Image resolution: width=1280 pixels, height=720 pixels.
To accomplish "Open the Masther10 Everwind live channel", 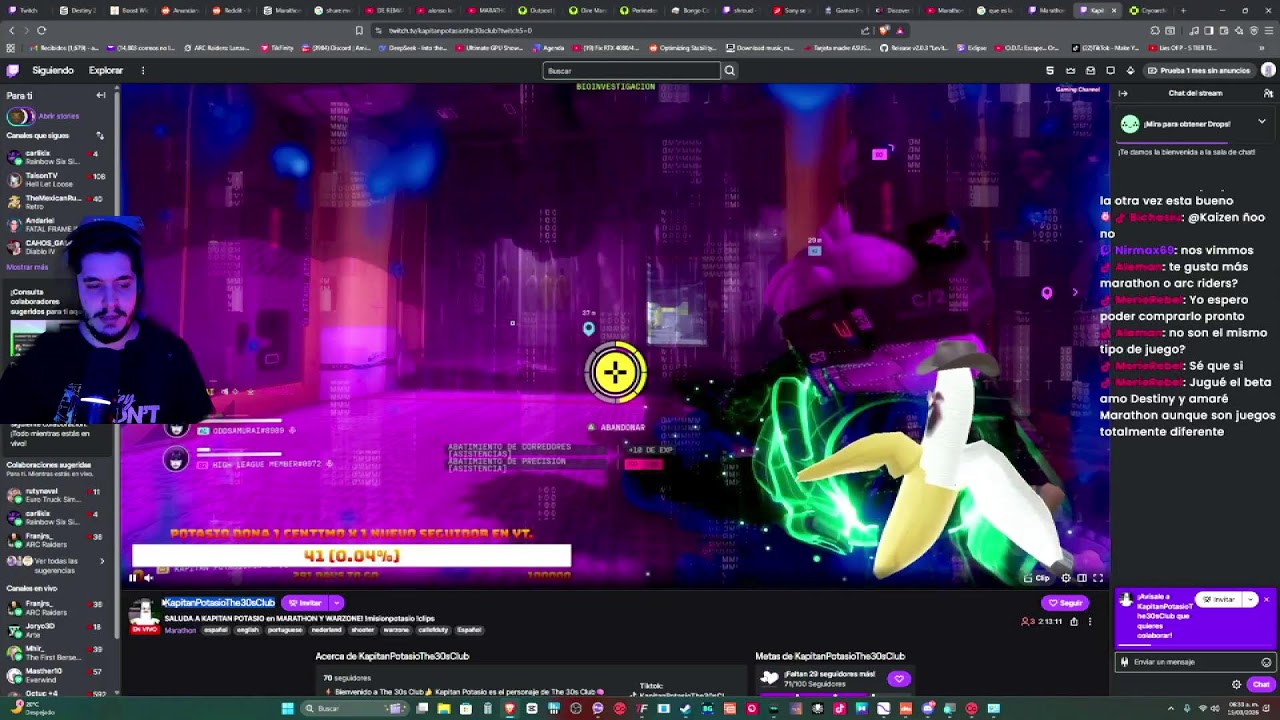I will point(57,675).
